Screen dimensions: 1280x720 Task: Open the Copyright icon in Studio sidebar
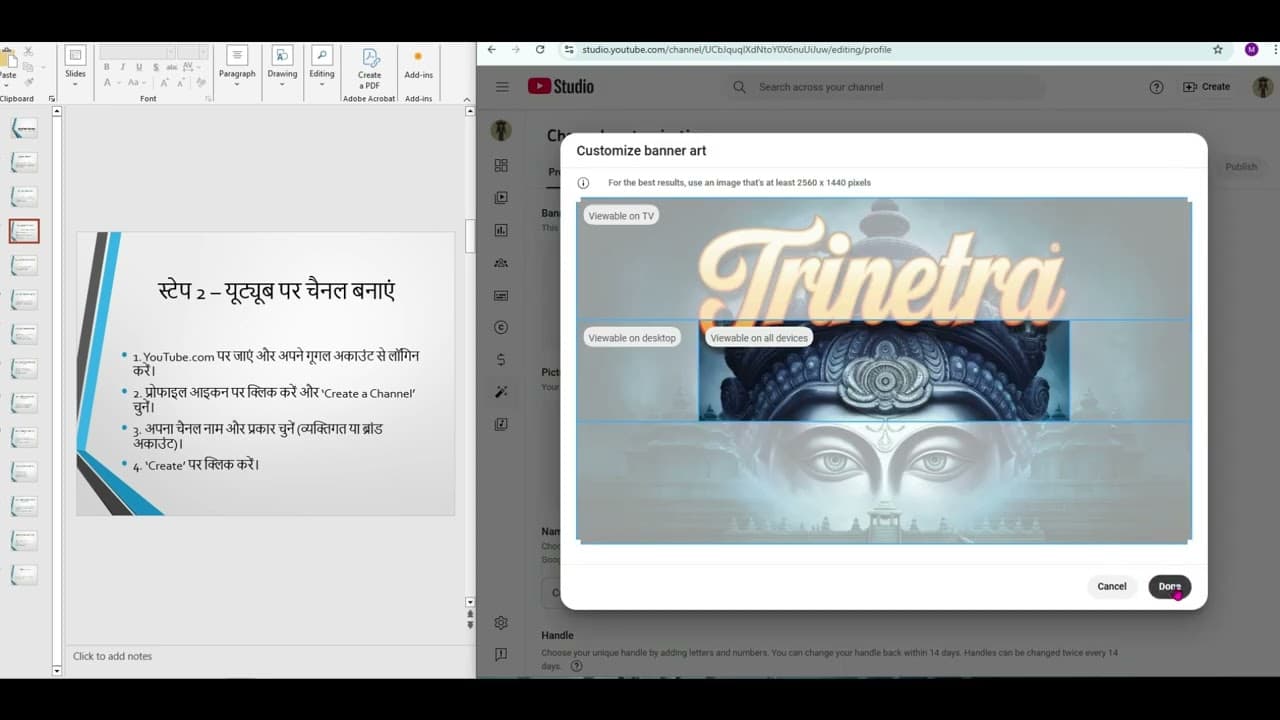(501, 327)
